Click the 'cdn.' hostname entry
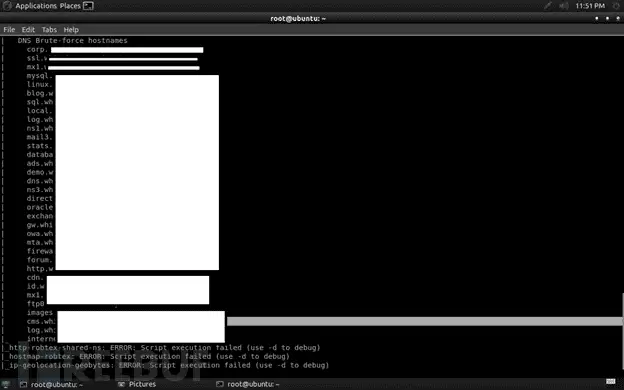 coord(35,277)
